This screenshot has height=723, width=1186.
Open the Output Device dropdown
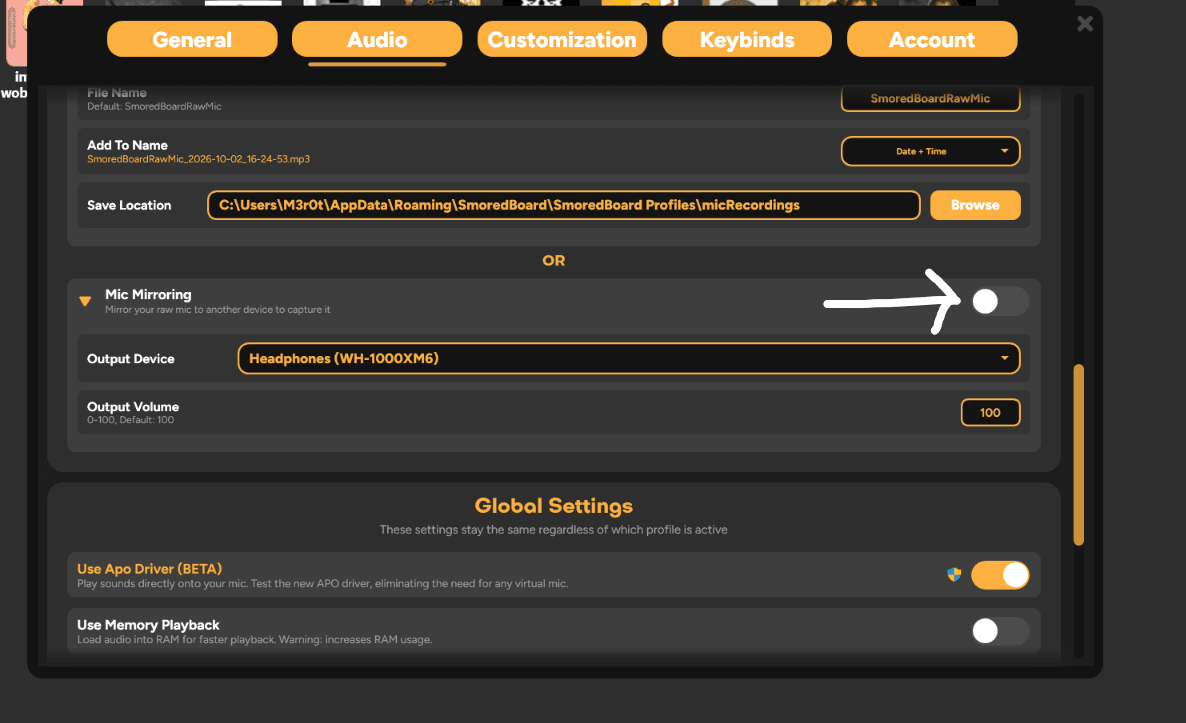coord(629,358)
